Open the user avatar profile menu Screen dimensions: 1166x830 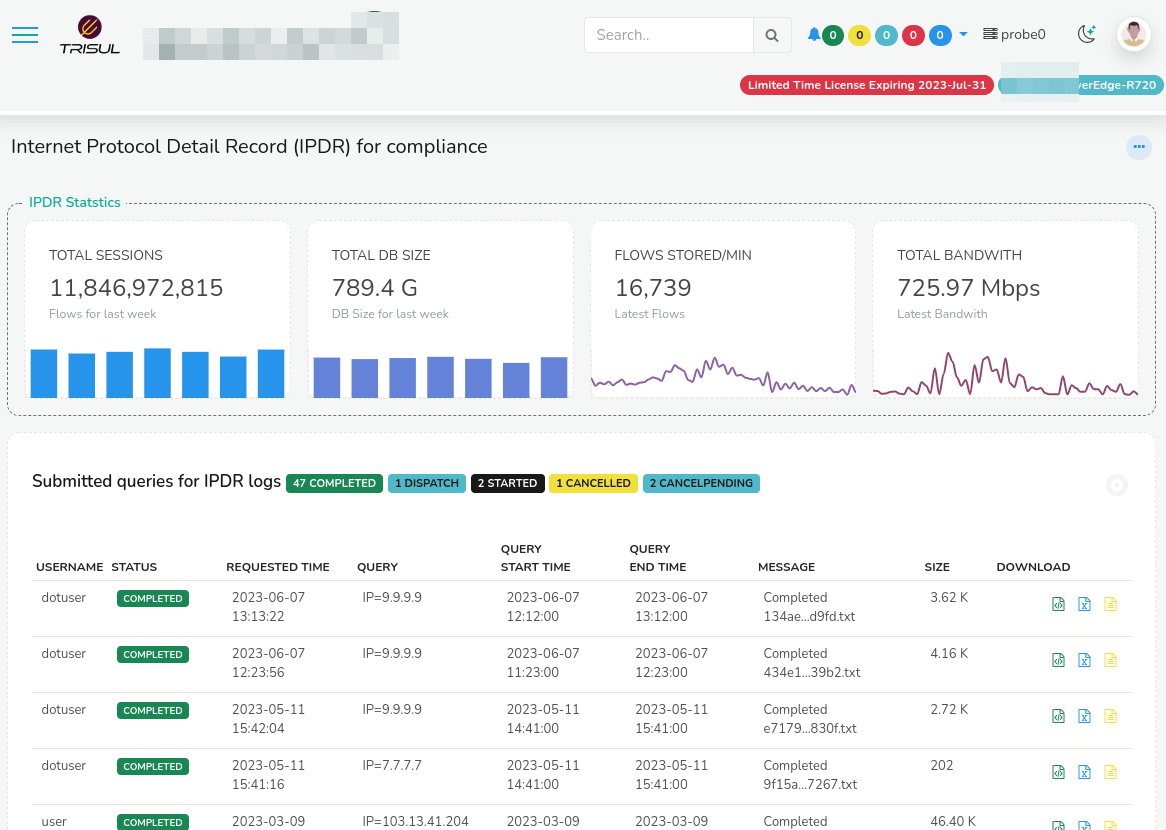[x=1133, y=34]
